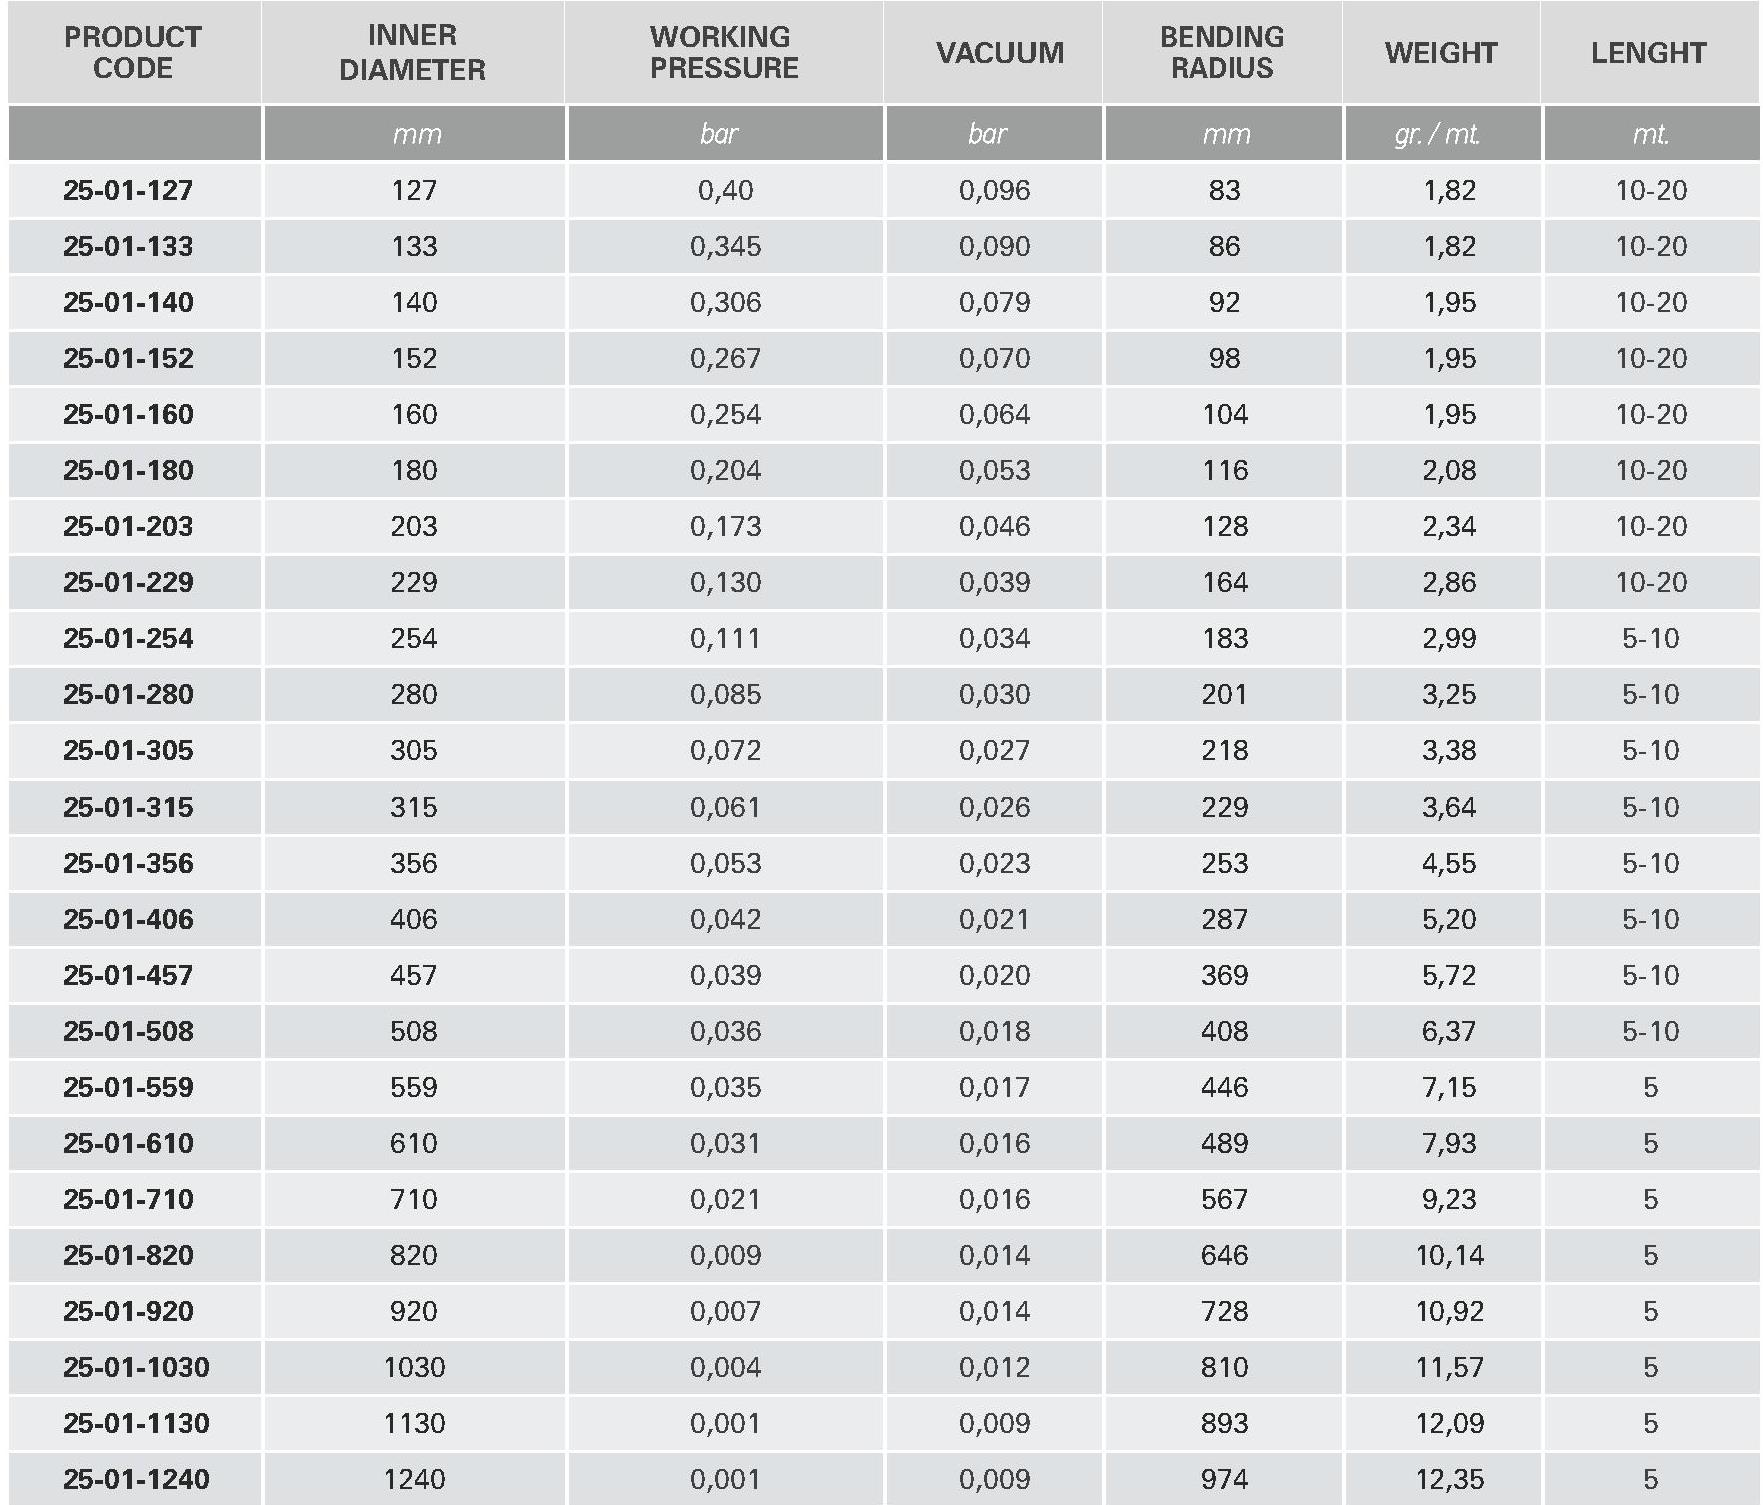
Task: Click the gr. / mt. unit cell
Action: pyautogui.click(x=1437, y=134)
